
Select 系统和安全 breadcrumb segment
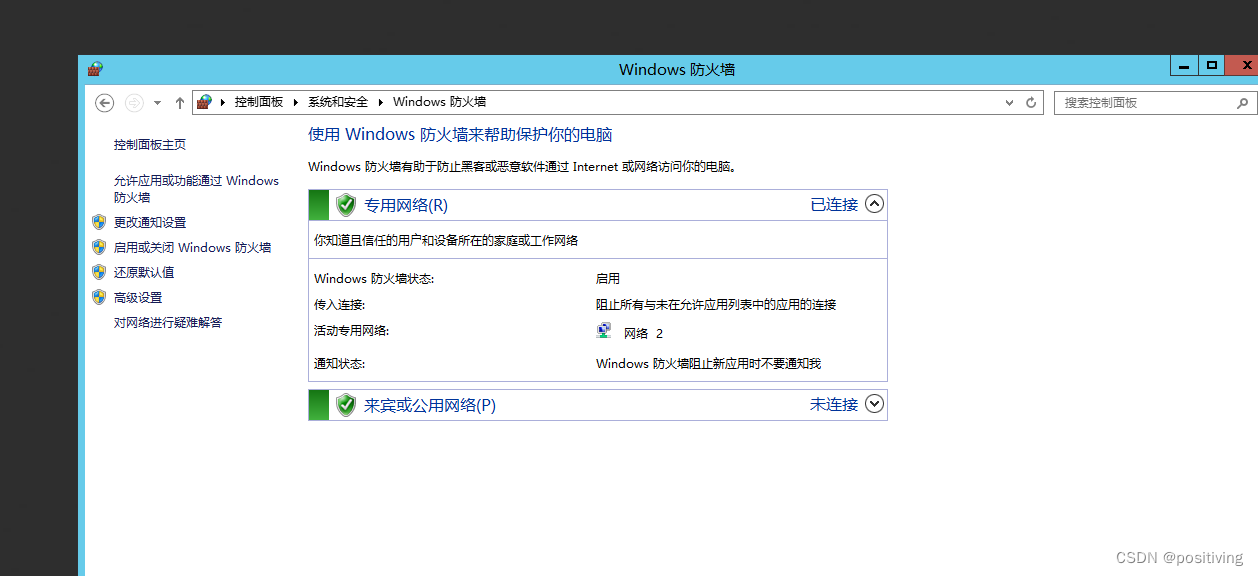[x=338, y=102]
